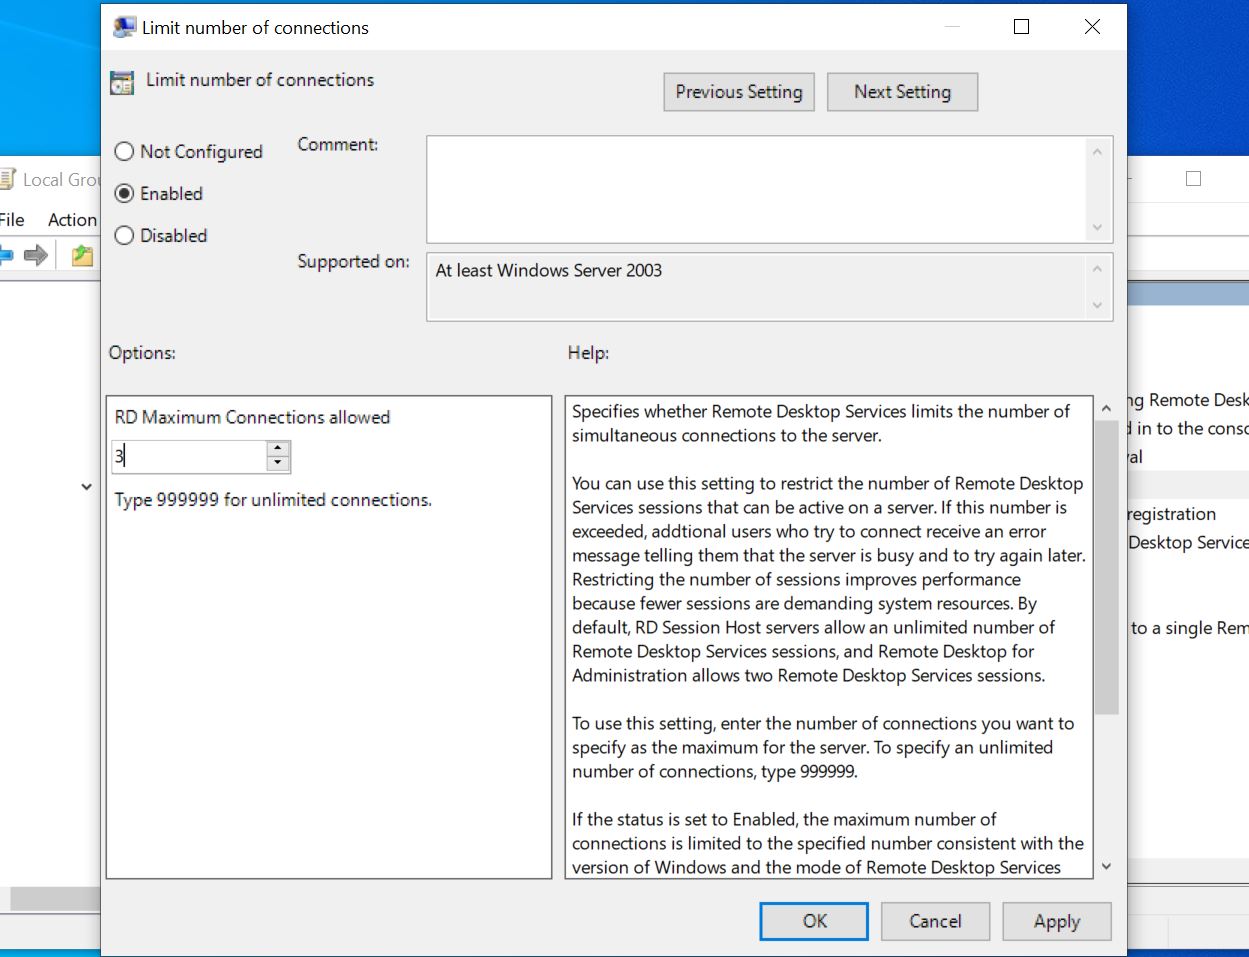Open the File menu

(x=13, y=219)
